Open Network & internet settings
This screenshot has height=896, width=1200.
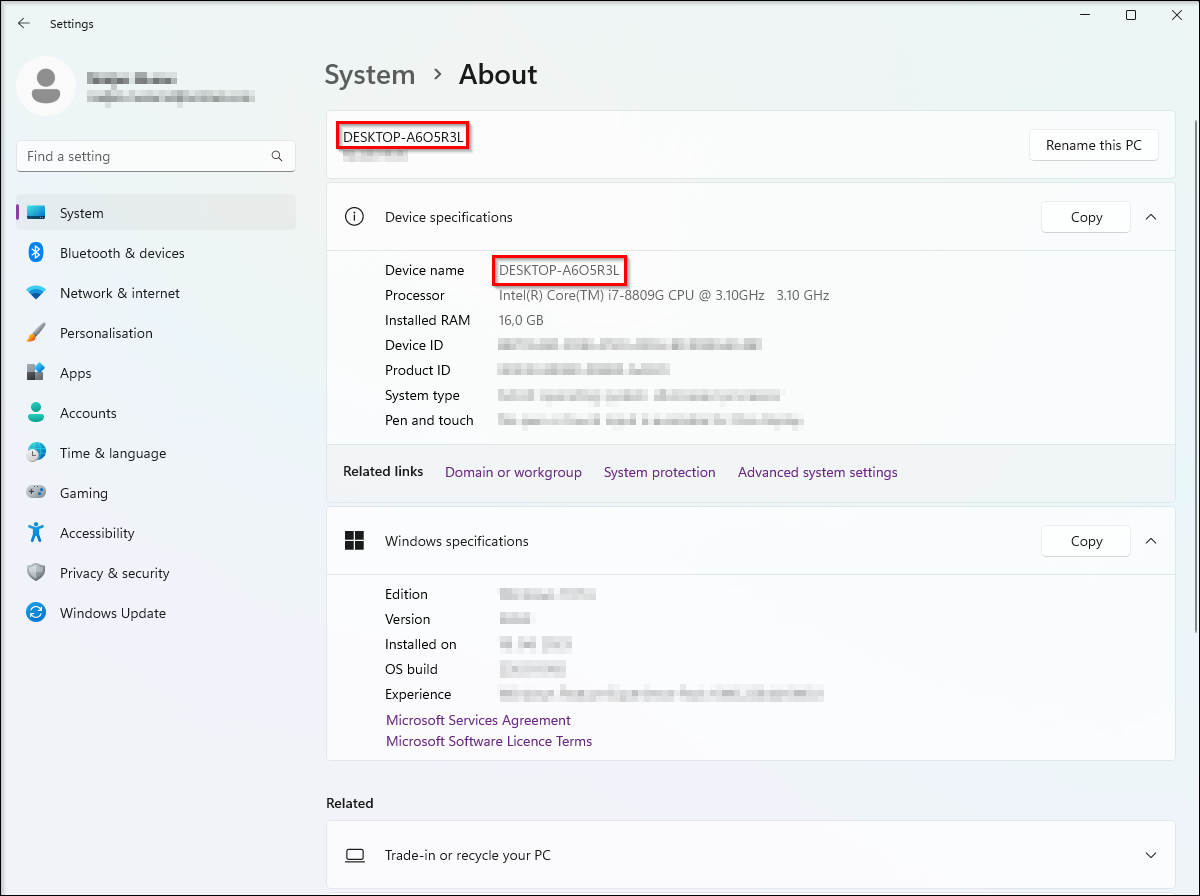[x=119, y=293]
